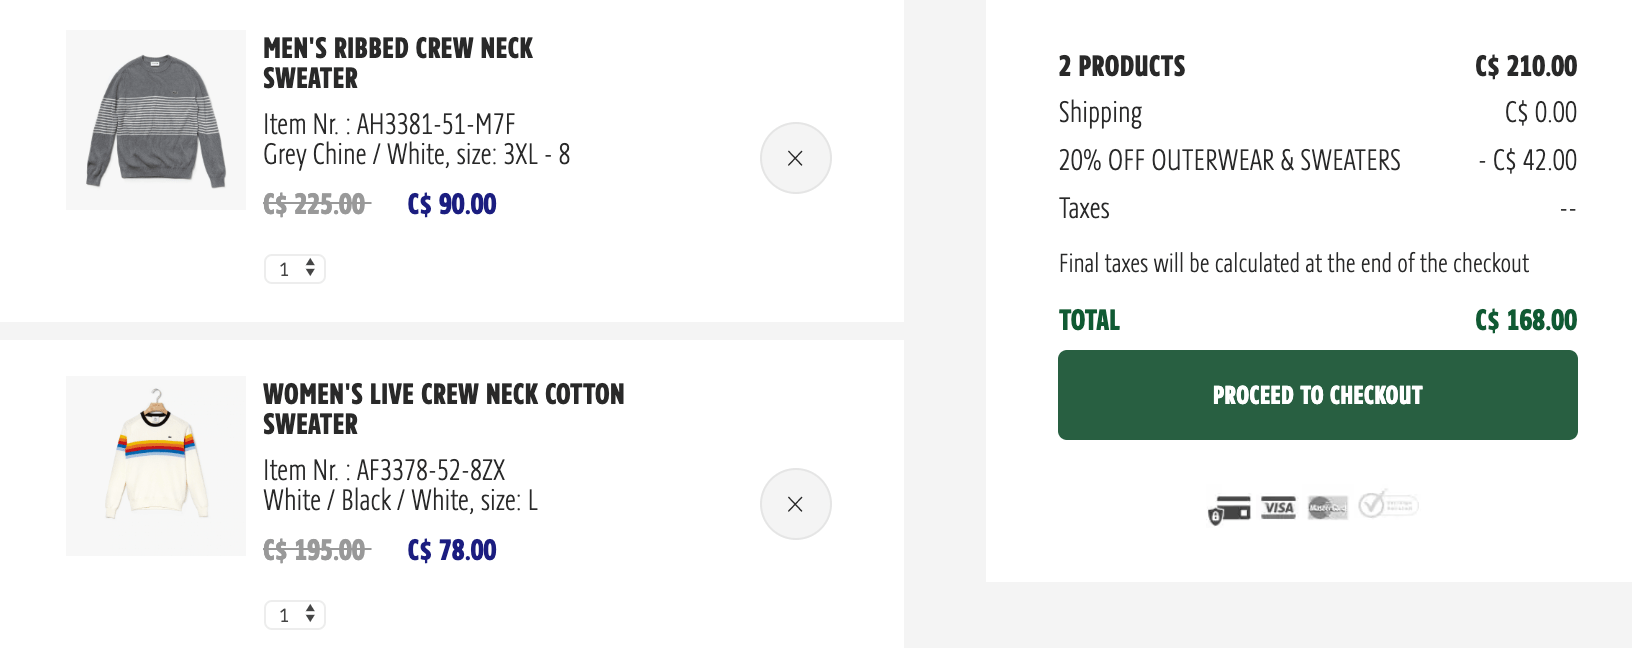Screen dimensions: 1632x648
Task: Proceed to checkout
Action: click(x=1318, y=395)
